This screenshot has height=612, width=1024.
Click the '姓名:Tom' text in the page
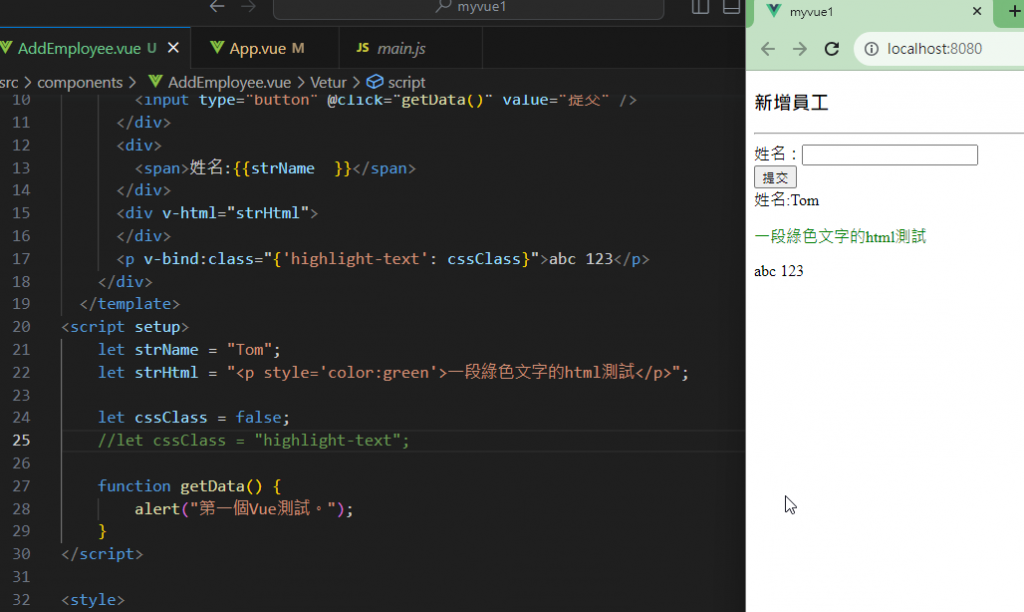[786, 200]
